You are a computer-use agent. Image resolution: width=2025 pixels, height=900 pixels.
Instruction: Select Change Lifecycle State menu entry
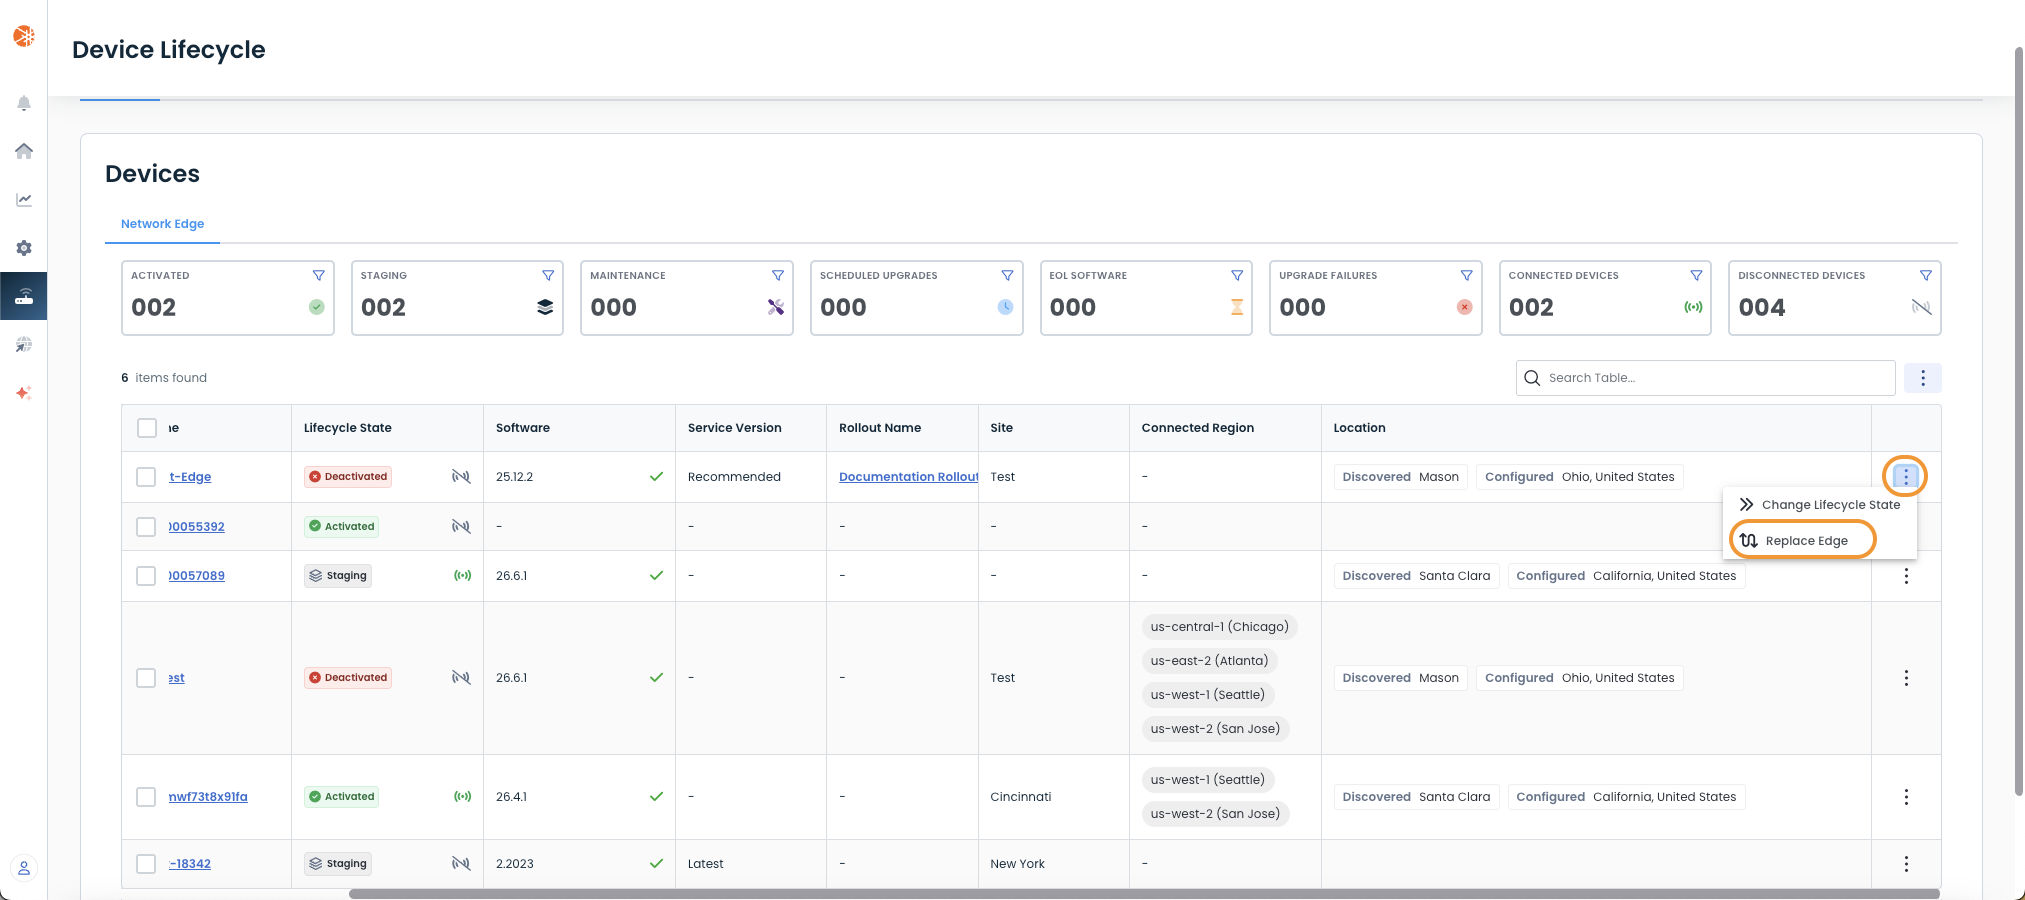1820,505
